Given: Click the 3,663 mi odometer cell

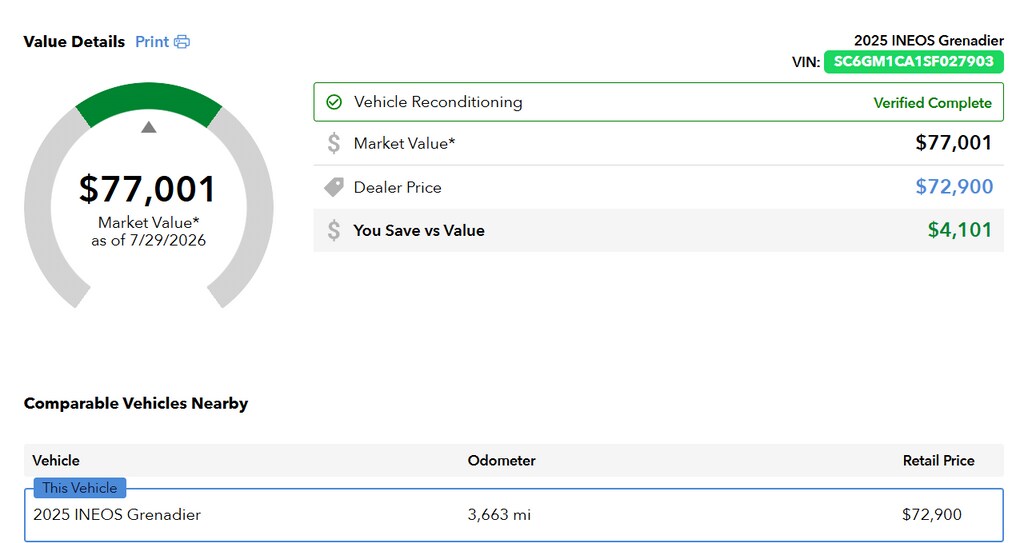Looking at the screenshot, I should click(x=499, y=515).
